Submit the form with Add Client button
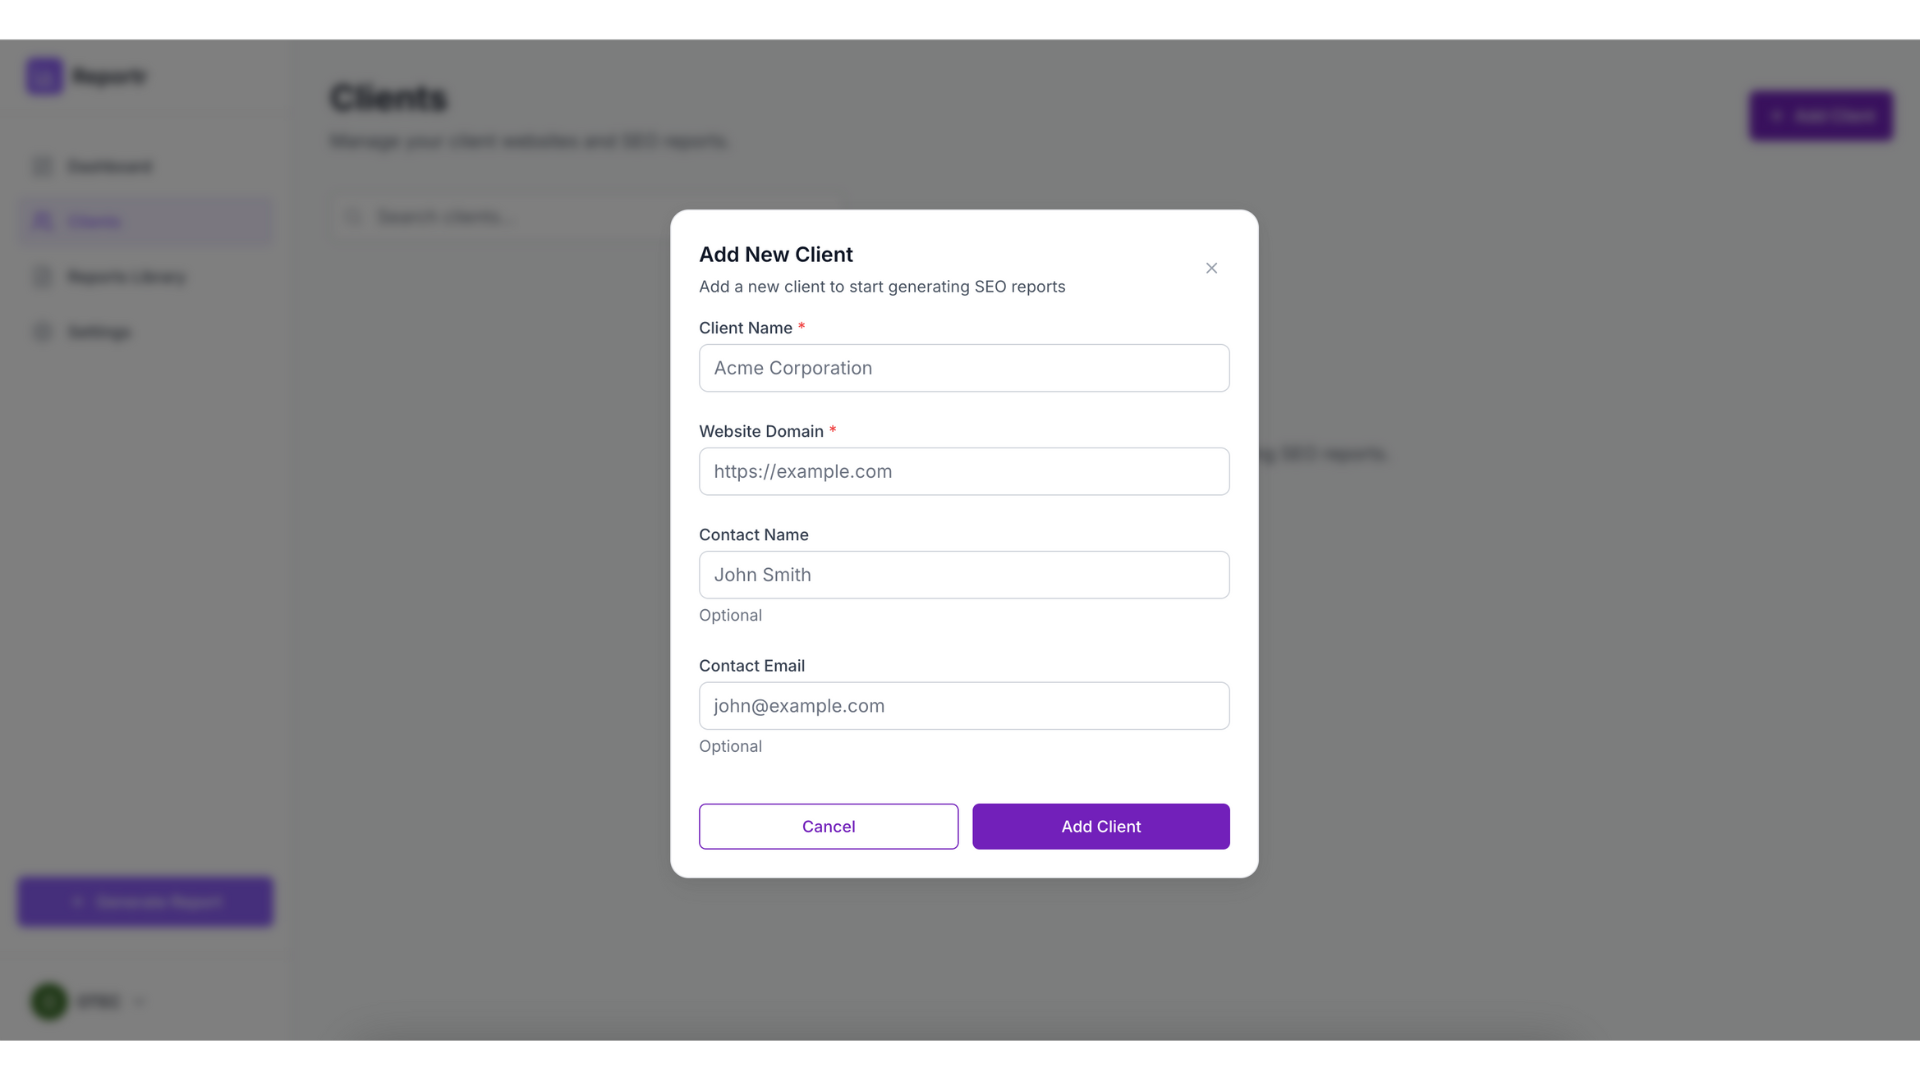1920x1080 pixels. click(x=1100, y=826)
